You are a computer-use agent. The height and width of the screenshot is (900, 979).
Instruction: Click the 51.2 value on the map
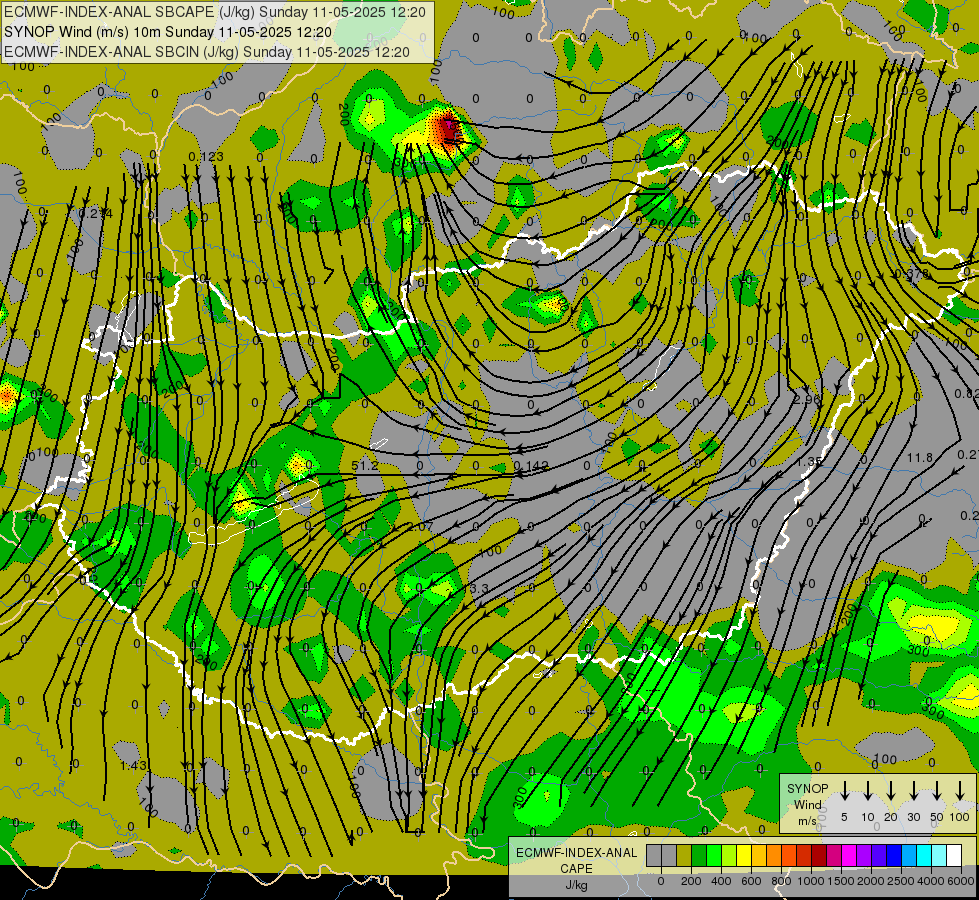(365, 465)
